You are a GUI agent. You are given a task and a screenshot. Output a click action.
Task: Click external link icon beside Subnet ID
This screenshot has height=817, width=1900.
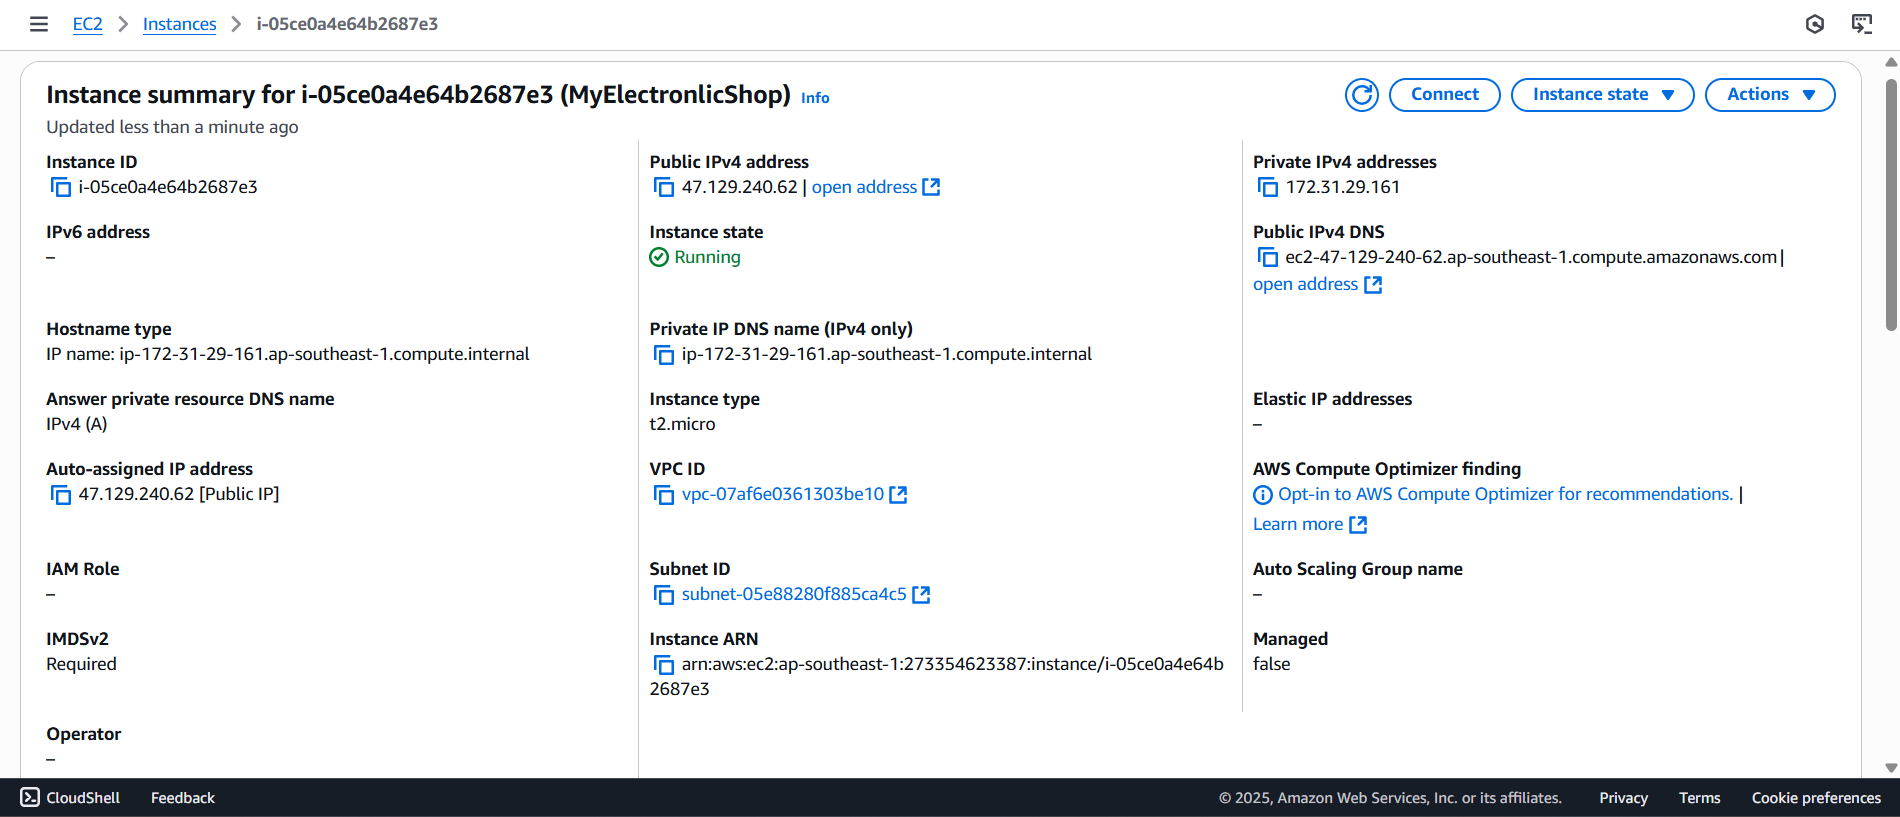[x=921, y=594]
